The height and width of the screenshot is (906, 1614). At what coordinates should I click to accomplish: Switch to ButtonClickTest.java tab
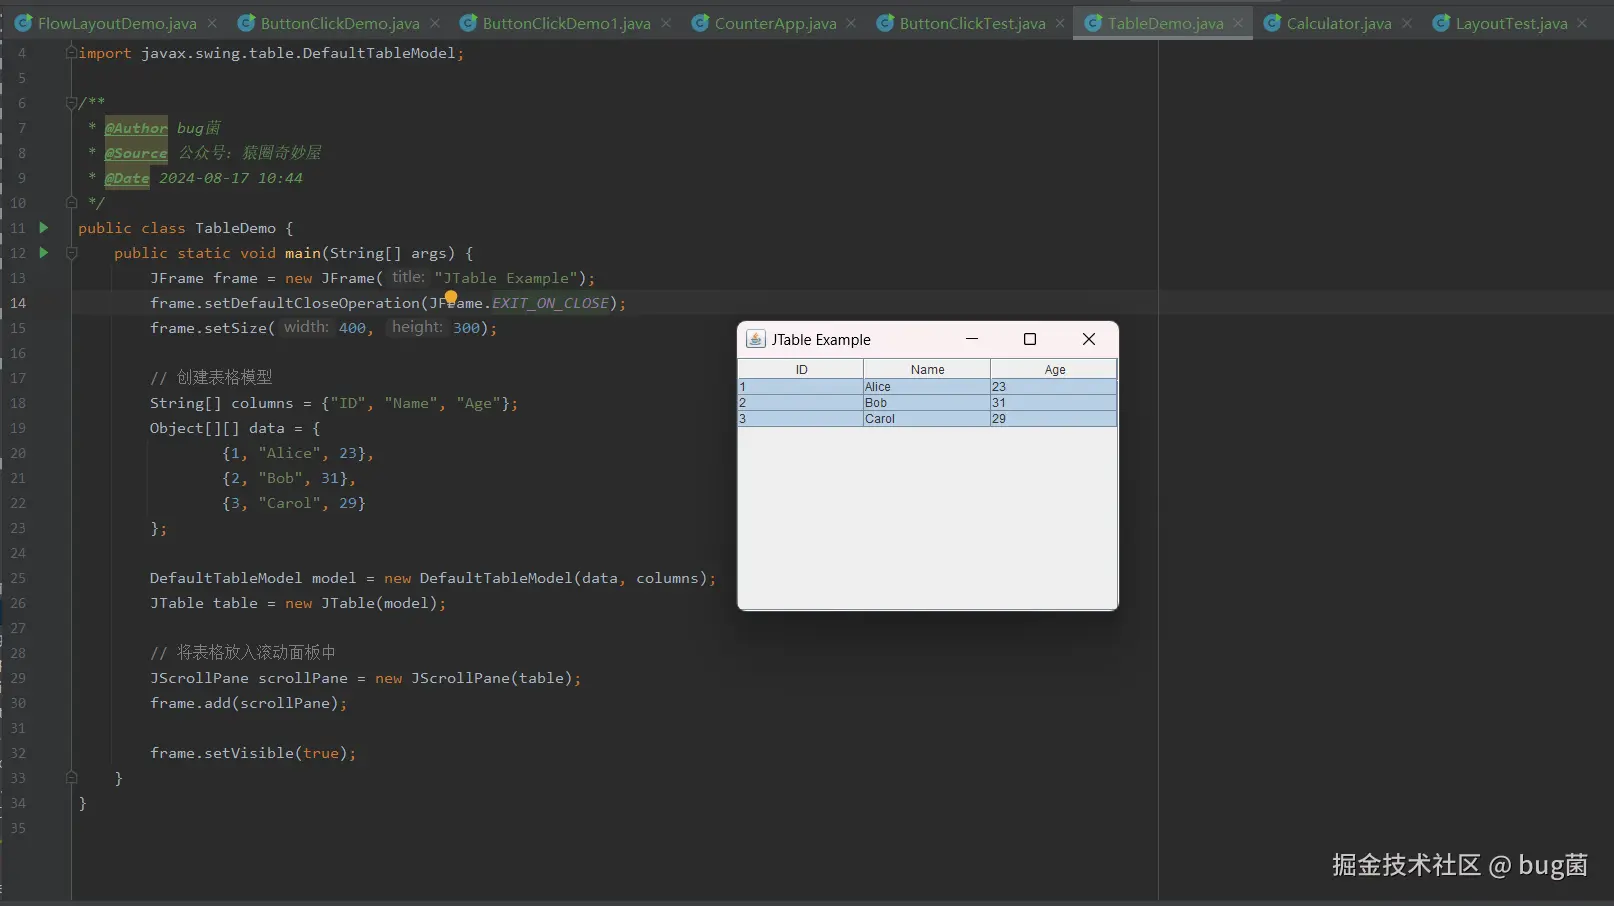pyautogui.click(x=971, y=23)
